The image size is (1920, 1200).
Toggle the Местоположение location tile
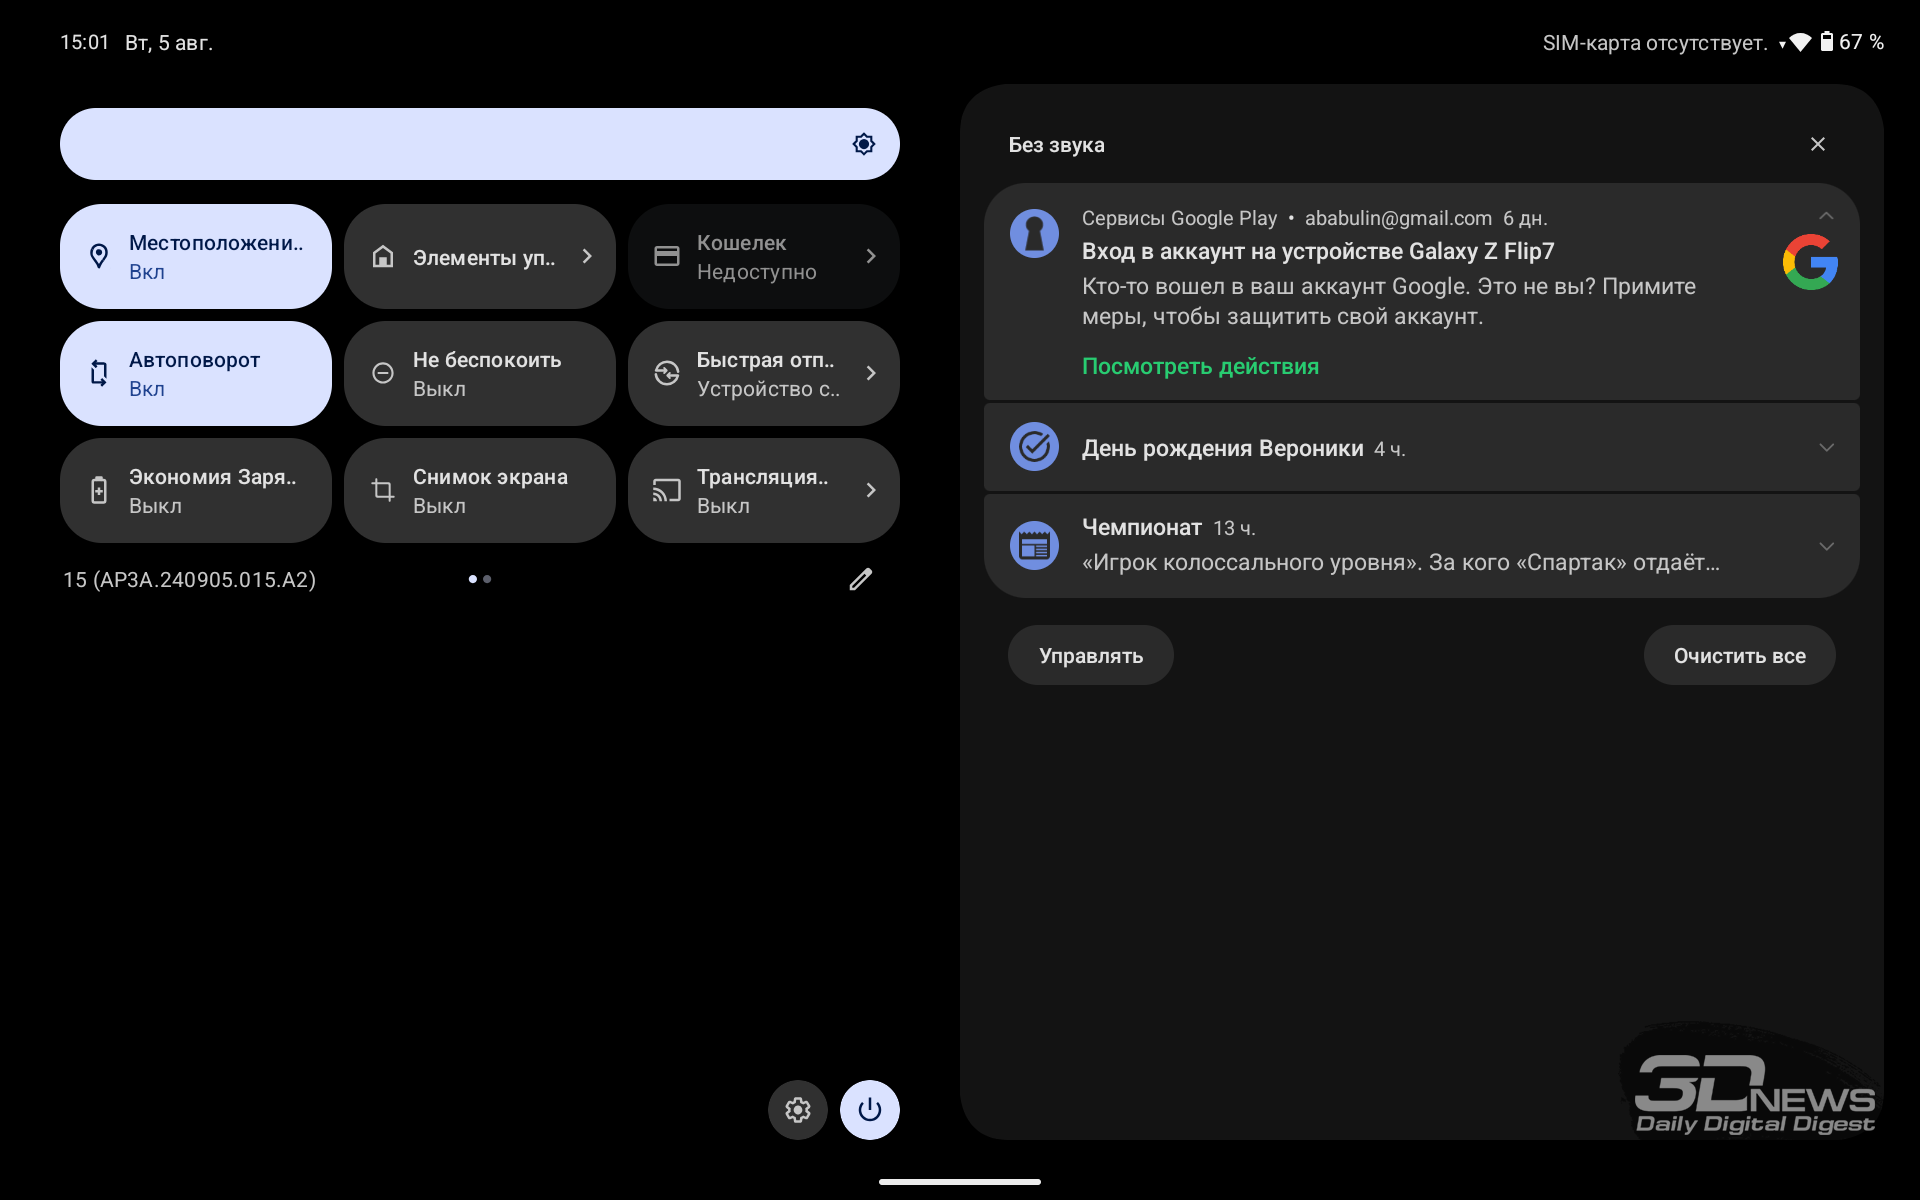click(196, 257)
